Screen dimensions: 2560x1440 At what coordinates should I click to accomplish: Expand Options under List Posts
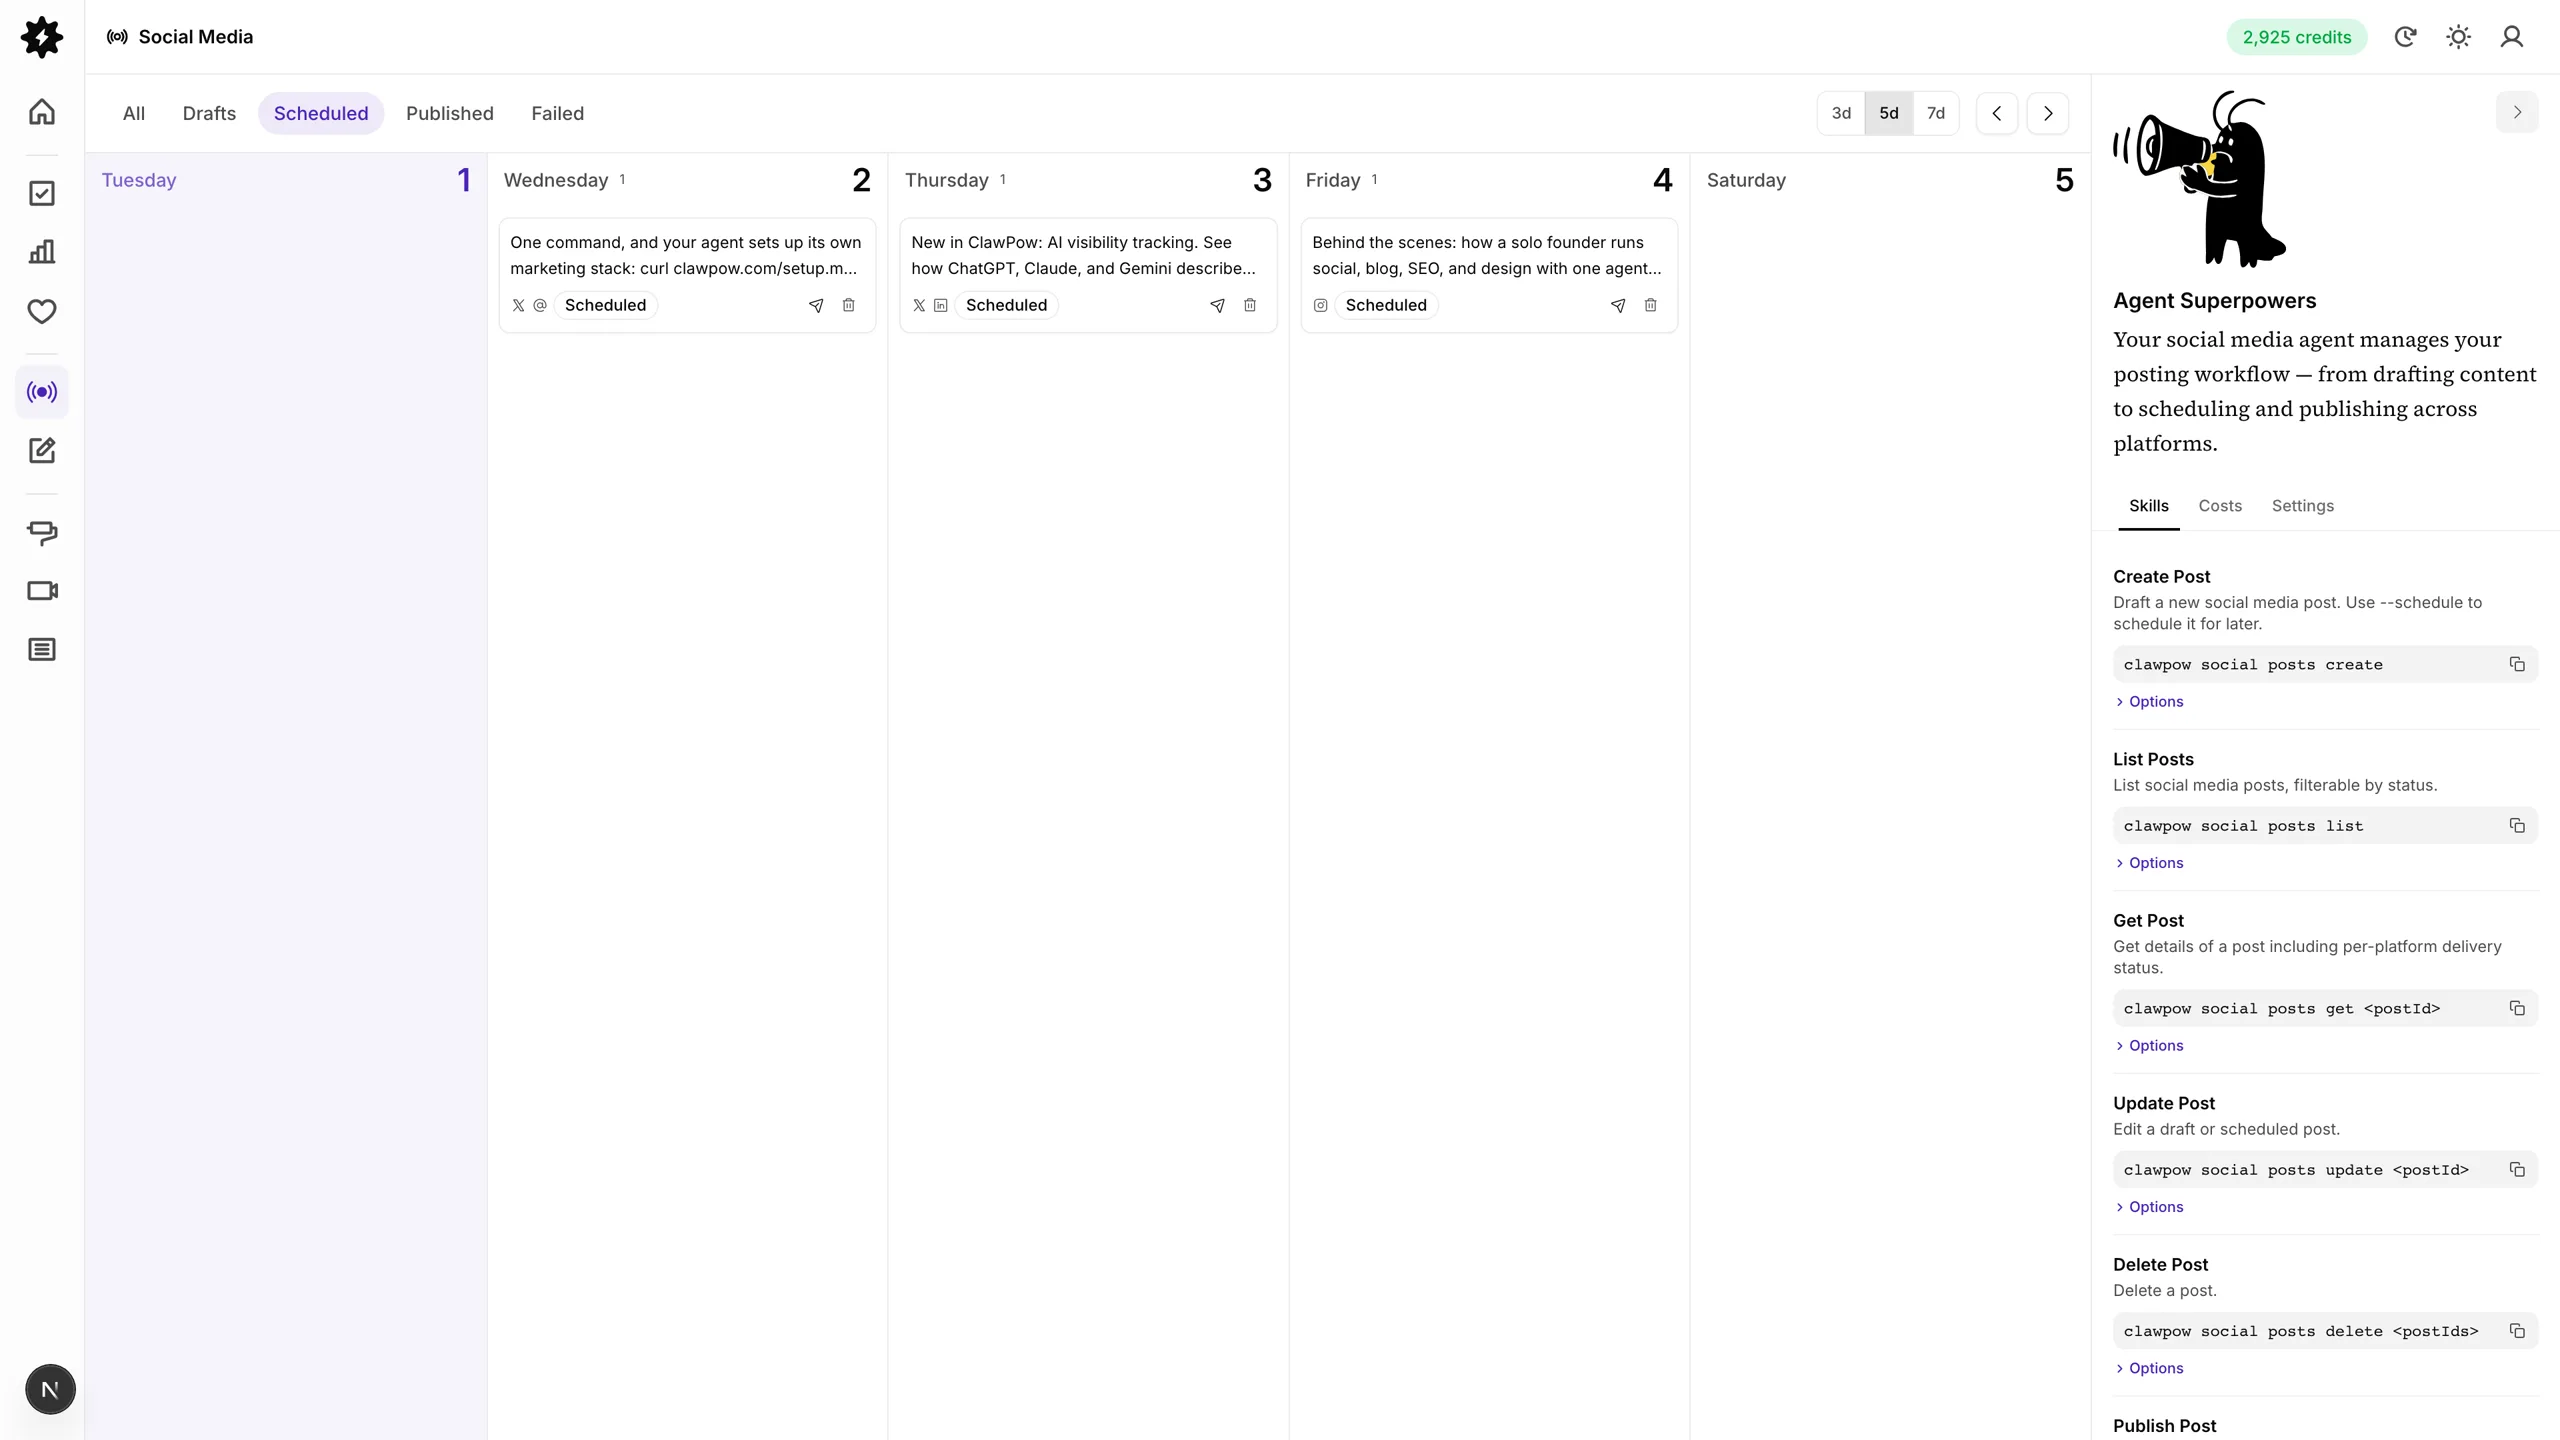coord(2149,863)
